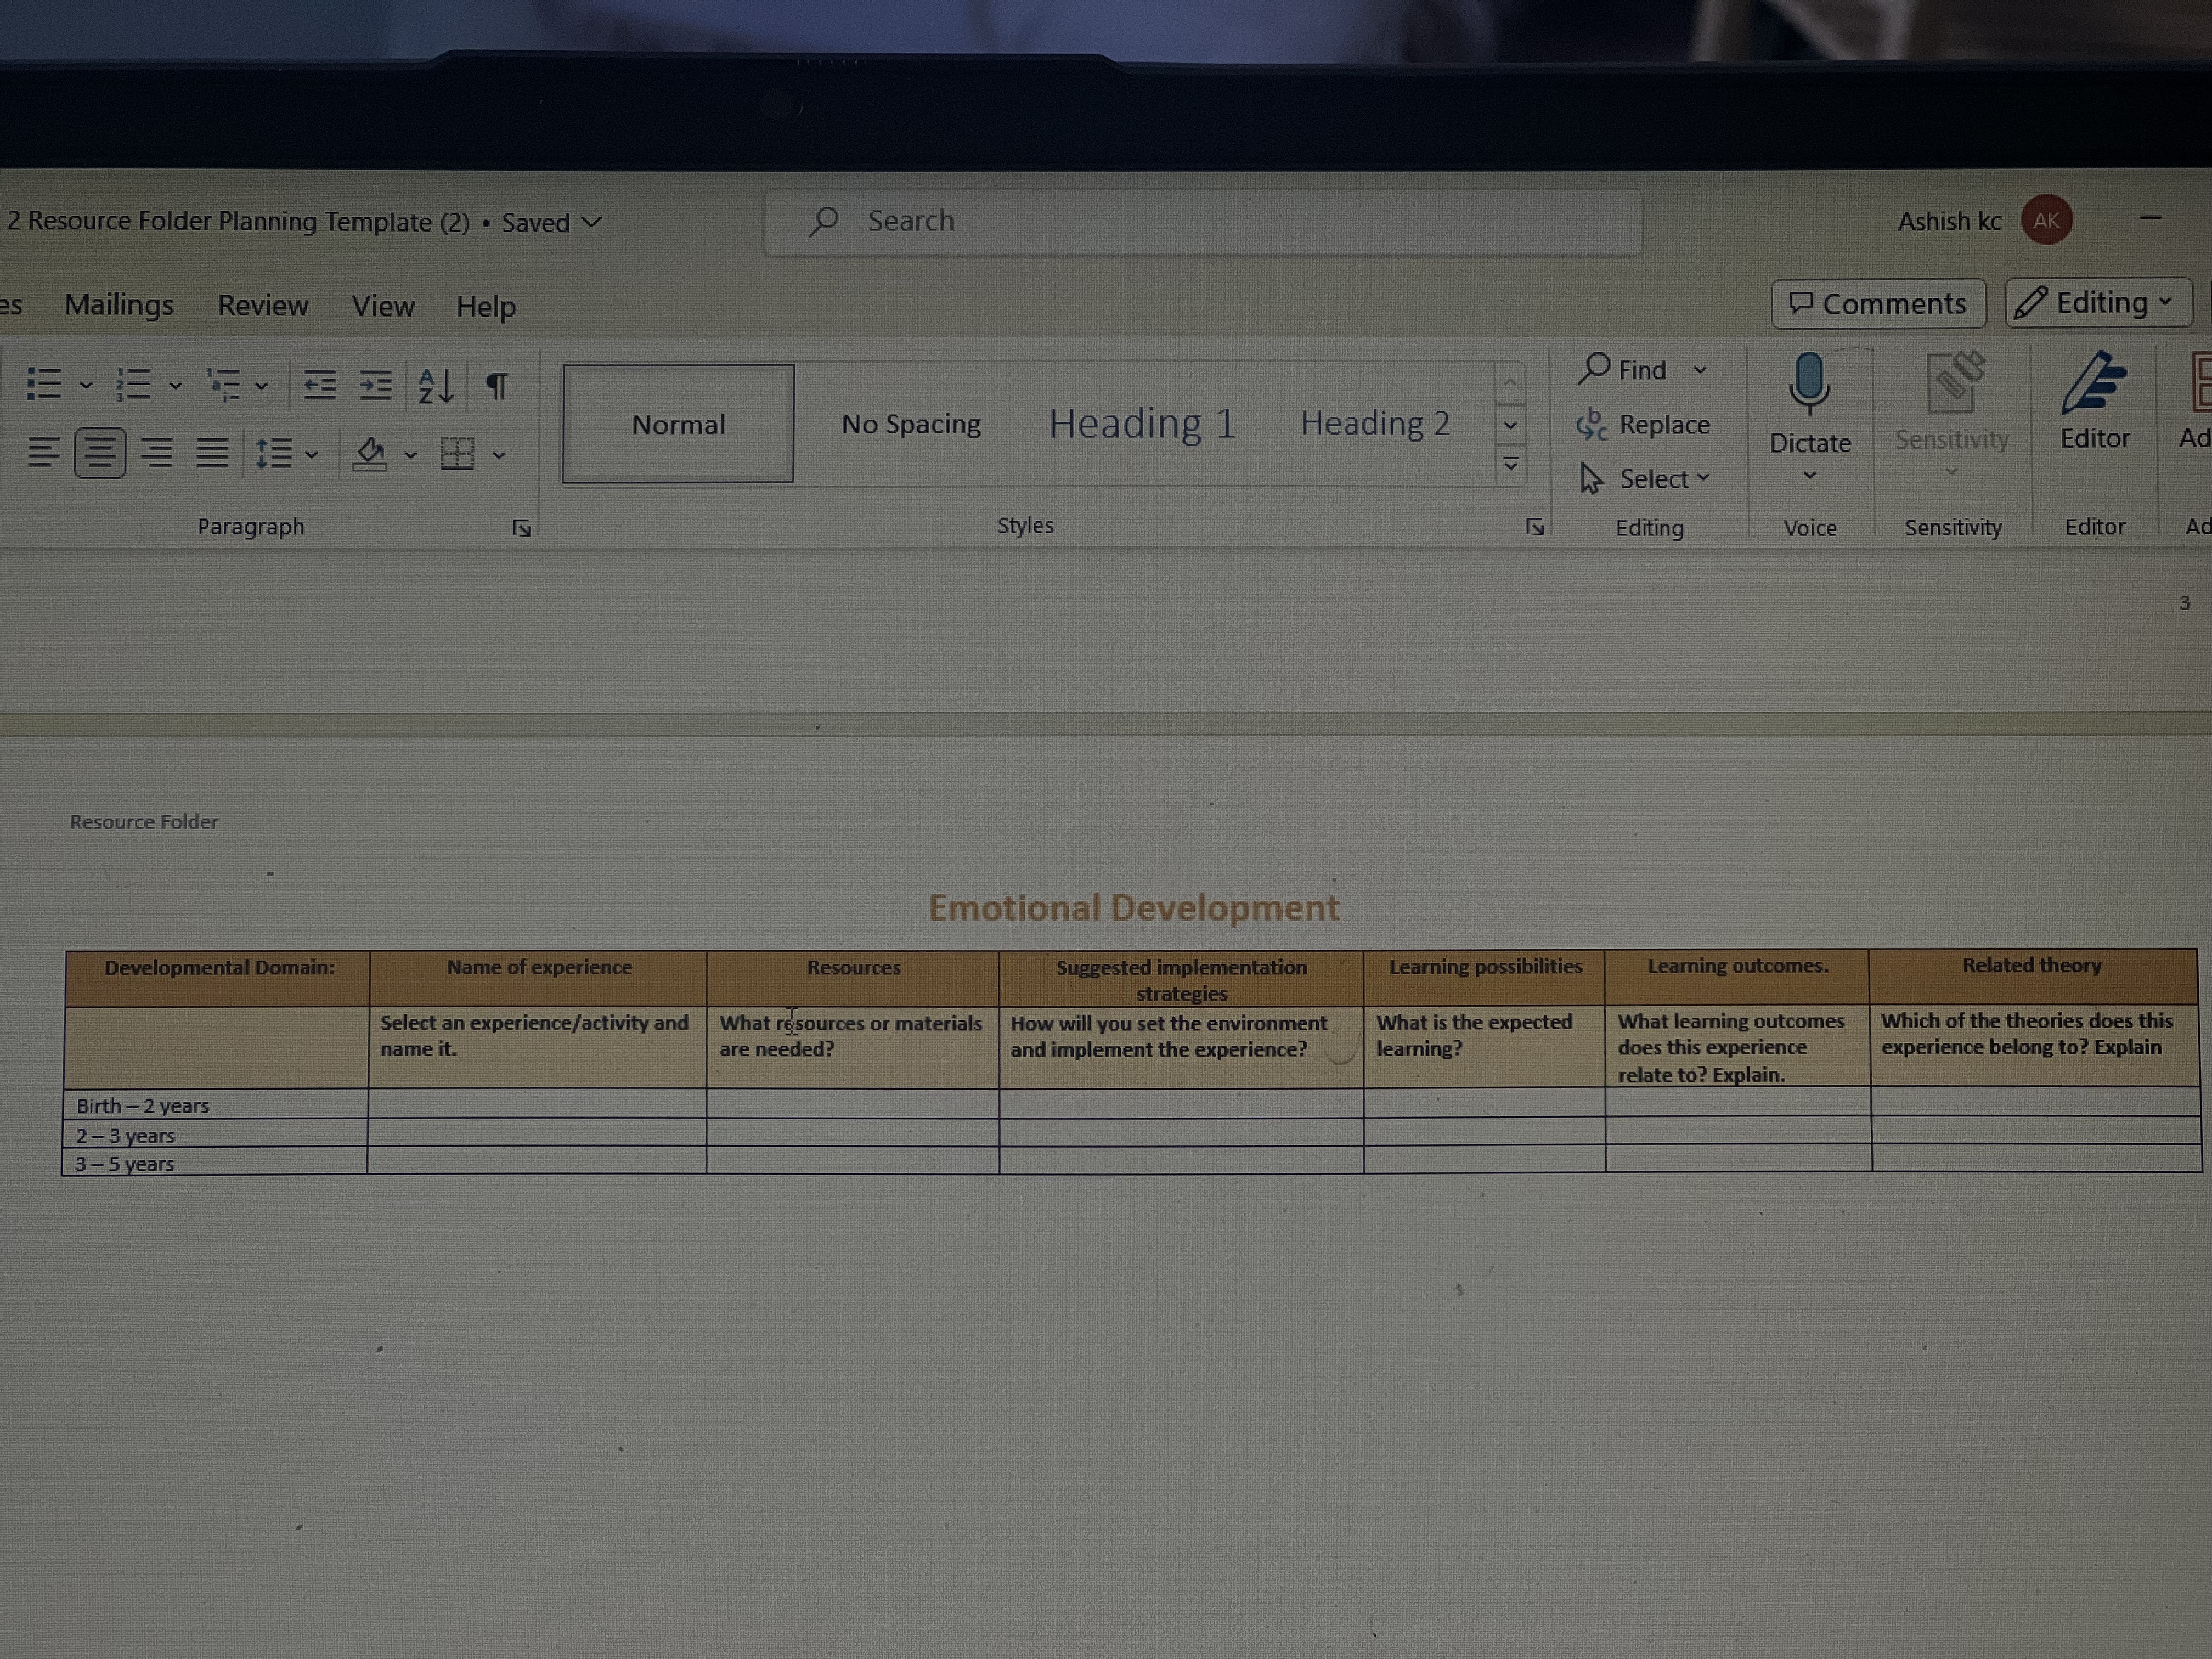This screenshot has width=2212, height=1659.
Task: Toggle the Bullets list formatting
Action: pos(45,385)
